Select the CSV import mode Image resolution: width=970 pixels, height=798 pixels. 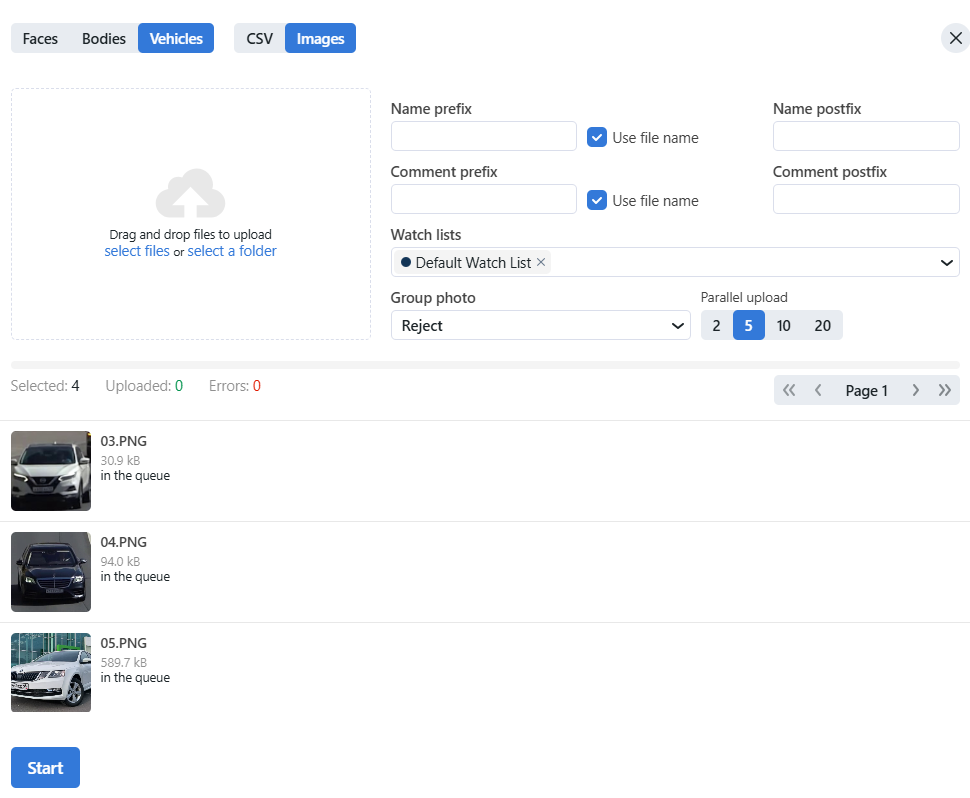(x=259, y=39)
